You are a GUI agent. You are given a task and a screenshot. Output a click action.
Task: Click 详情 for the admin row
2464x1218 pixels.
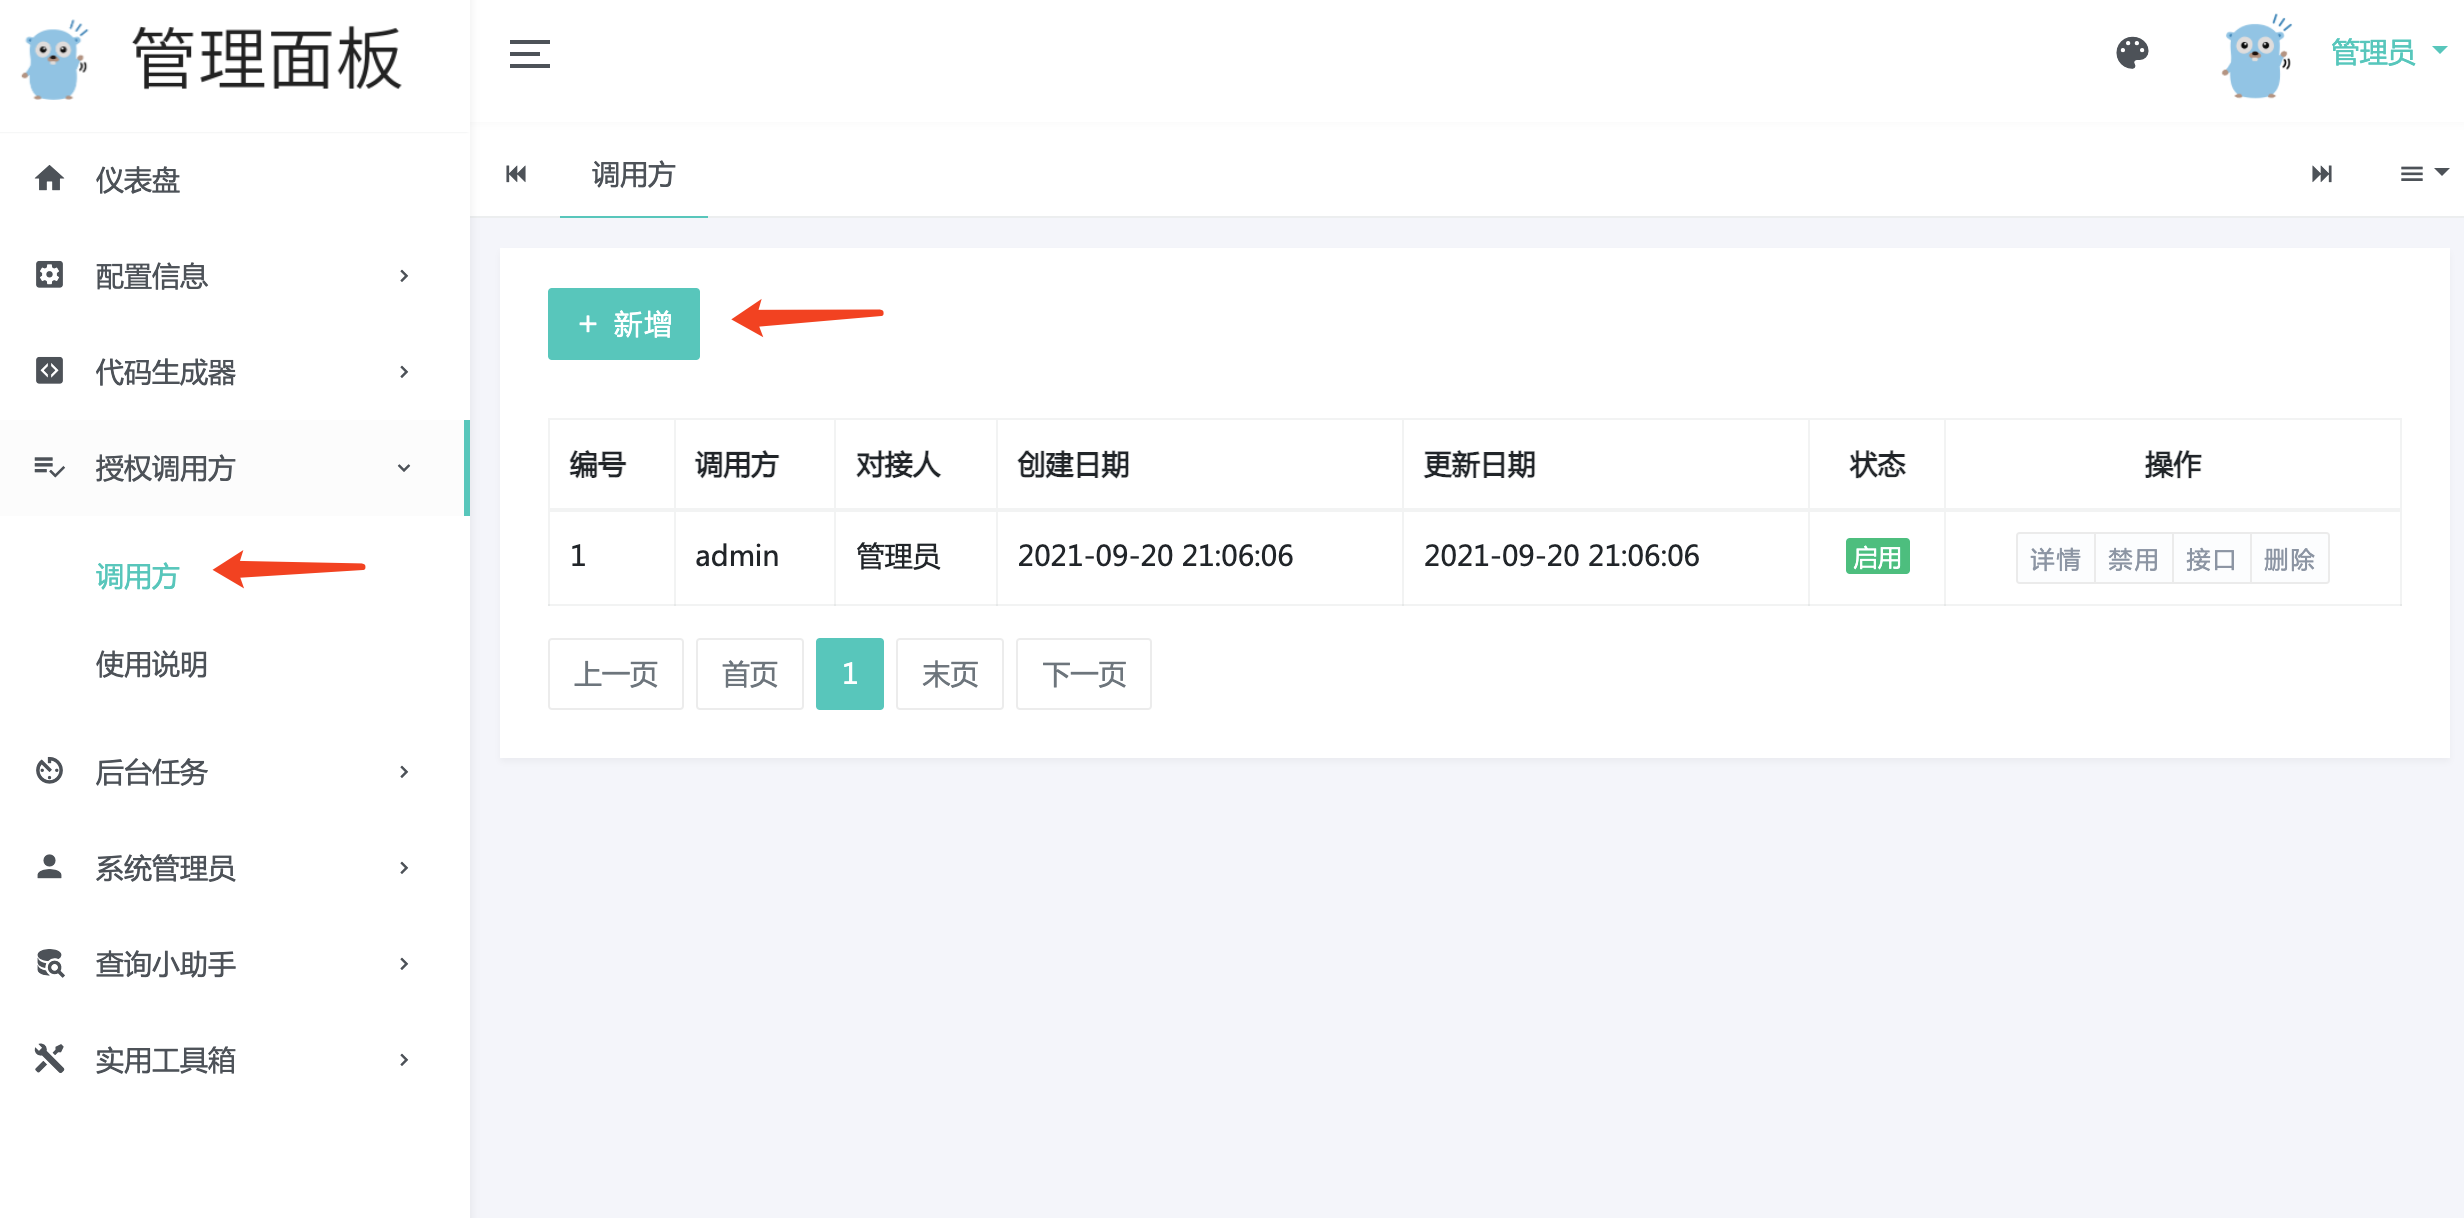[x=2055, y=559]
